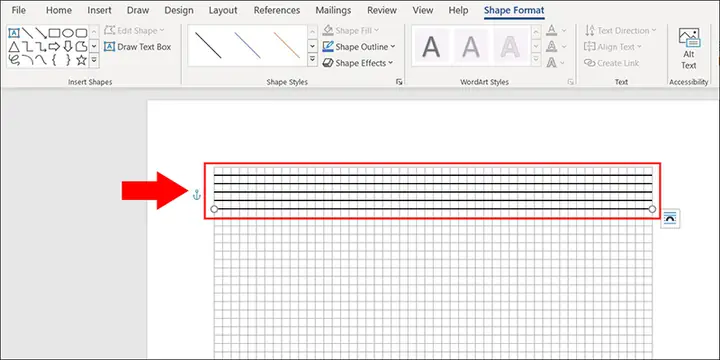The height and width of the screenshot is (360, 720).
Task: Open the Edit Shape dropdown
Action: tap(134, 31)
